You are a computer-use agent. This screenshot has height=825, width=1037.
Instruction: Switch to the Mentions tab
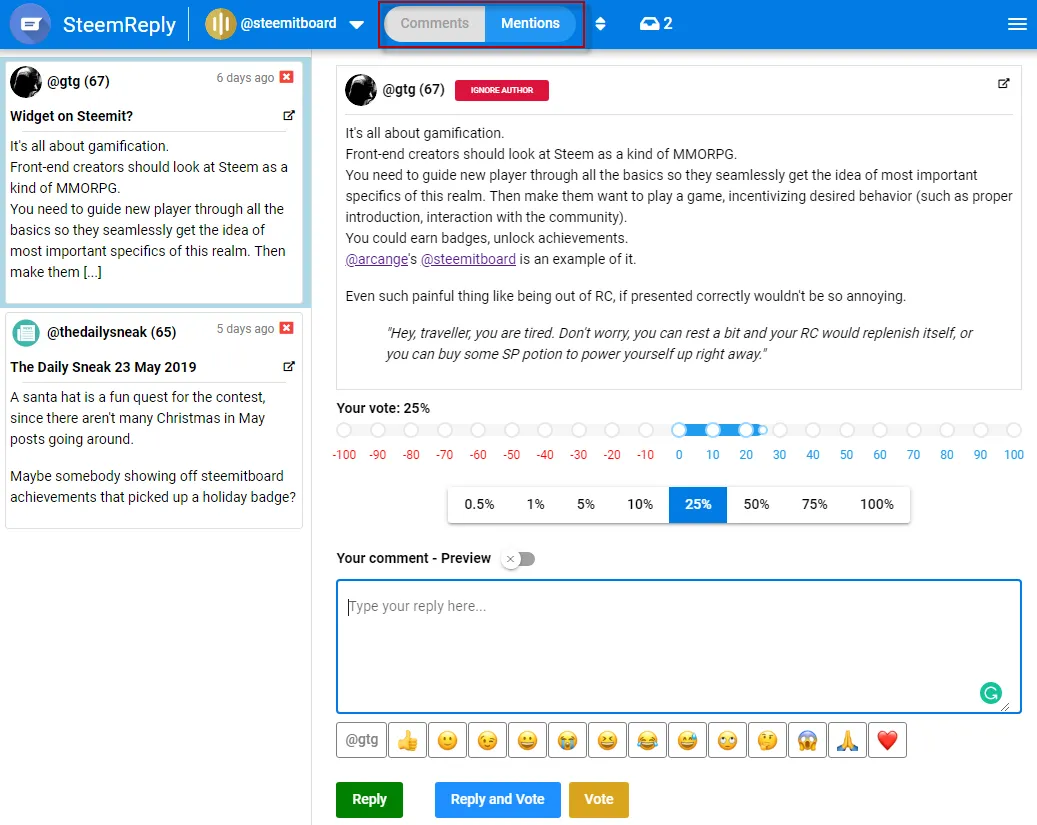click(x=530, y=24)
